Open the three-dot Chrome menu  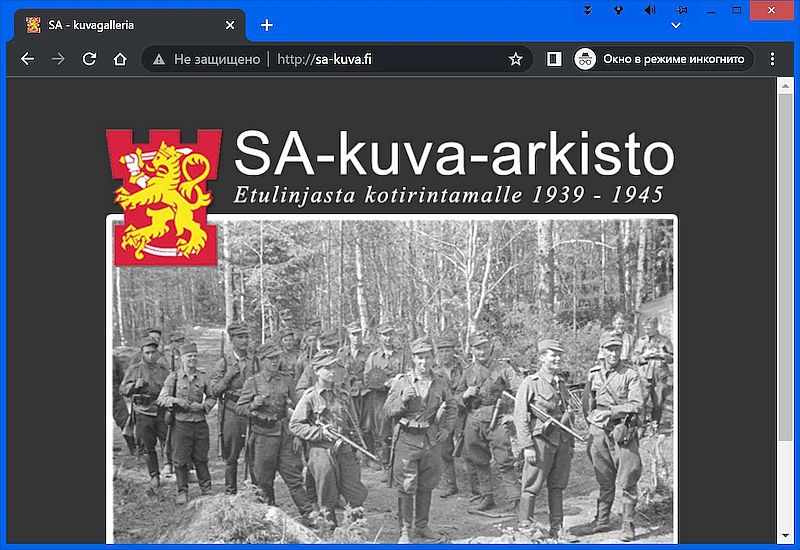[x=772, y=59]
